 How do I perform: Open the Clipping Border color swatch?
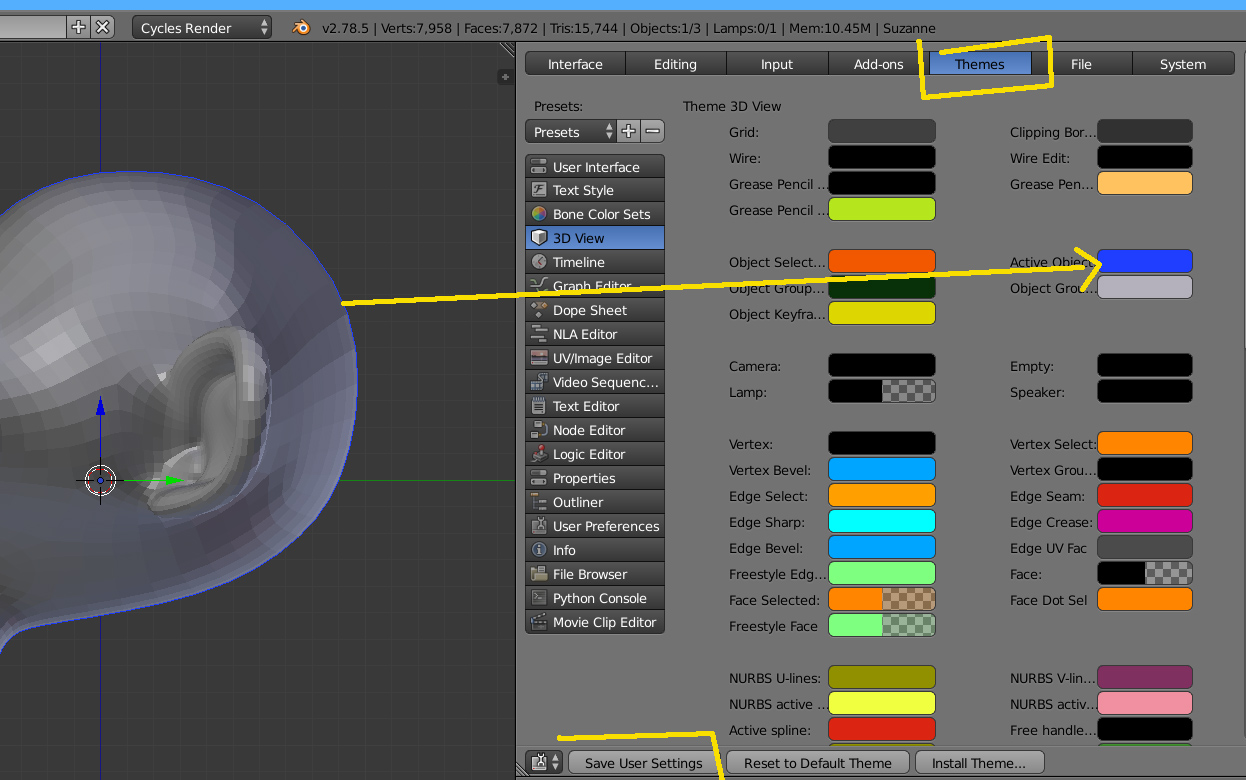tap(1145, 131)
